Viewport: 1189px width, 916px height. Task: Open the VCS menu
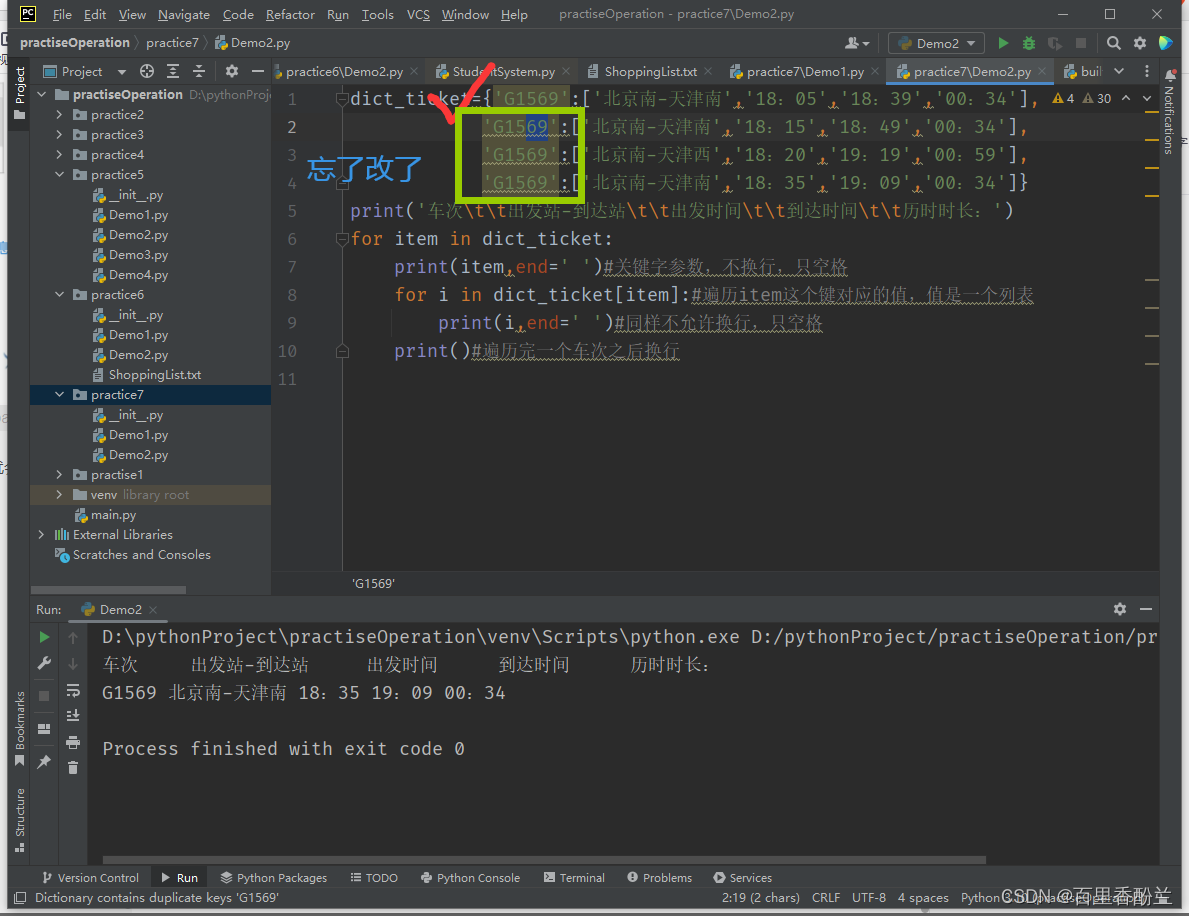[418, 14]
